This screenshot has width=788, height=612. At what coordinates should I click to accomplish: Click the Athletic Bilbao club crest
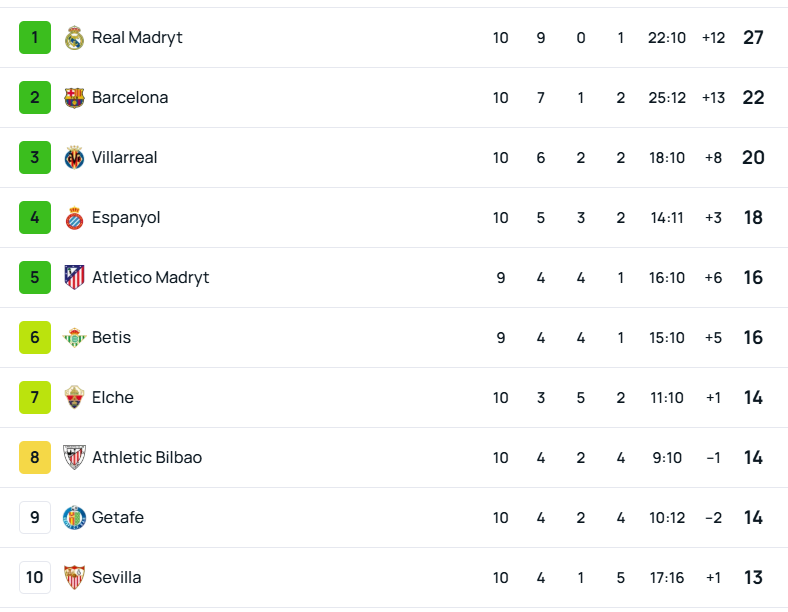click(x=74, y=458)
